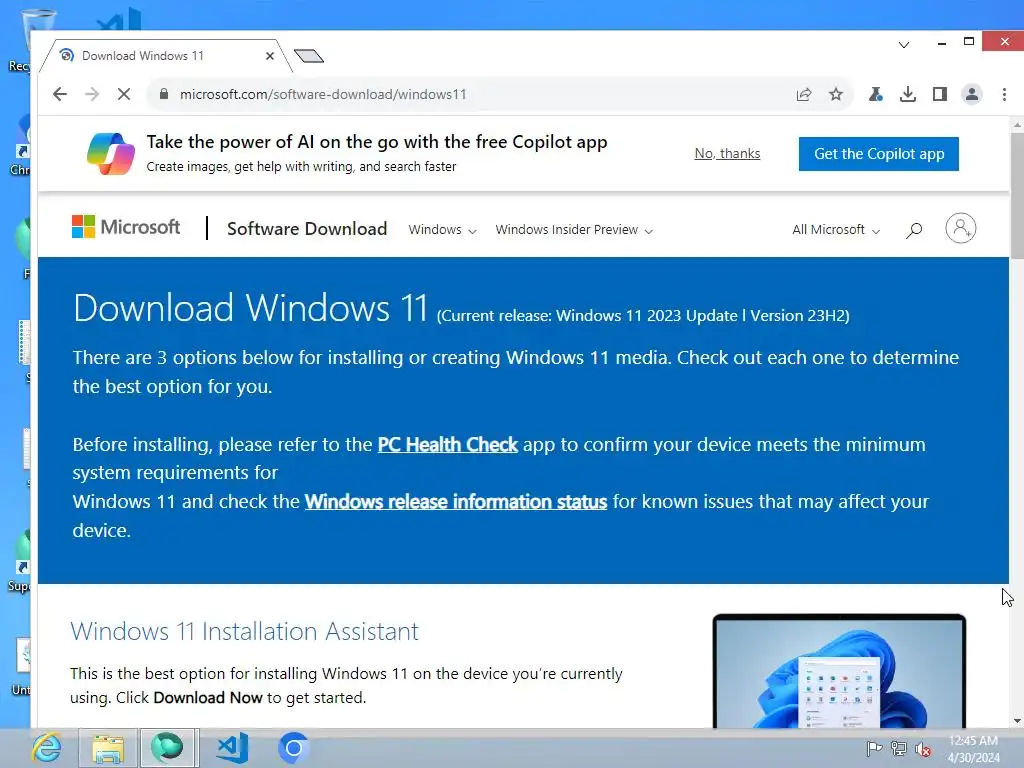This screenshot has width=1024, height=768.
Task: Click the site search magnifier icon
Action: pos(914,230)
